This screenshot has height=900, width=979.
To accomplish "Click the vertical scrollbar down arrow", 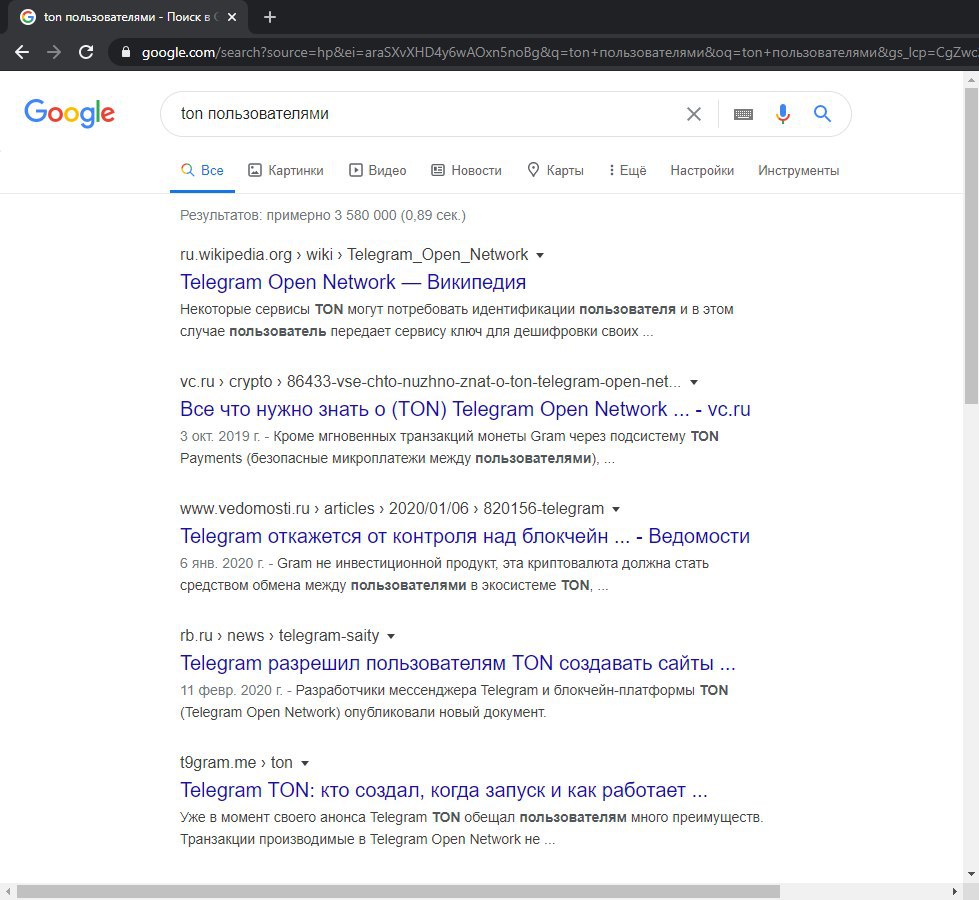I will point(971,874).
